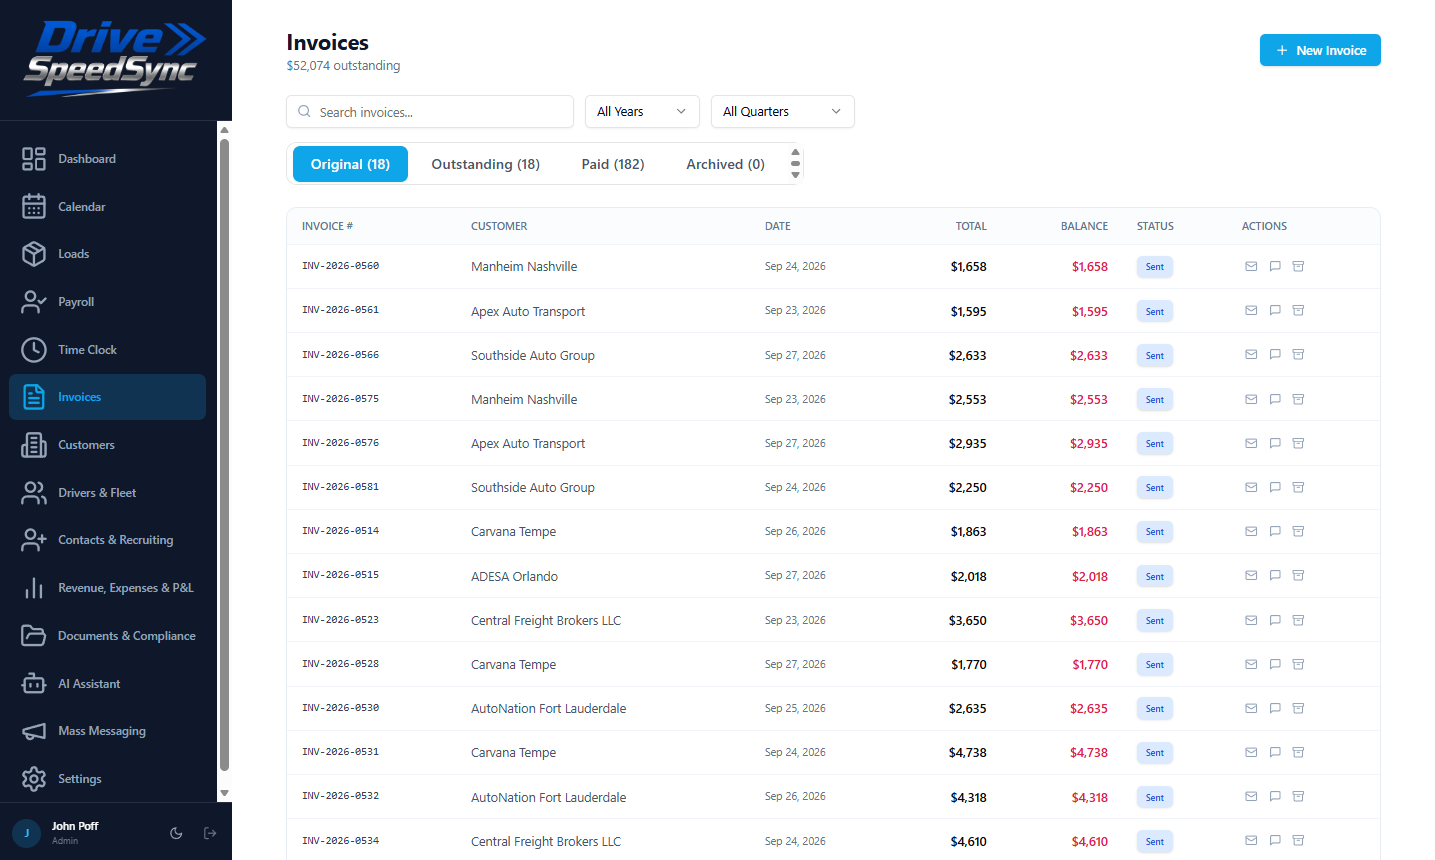1435x860 pixels.
Task: Click envelope icon on invoice INV-2026-0523
Action: coord(1251,620)
